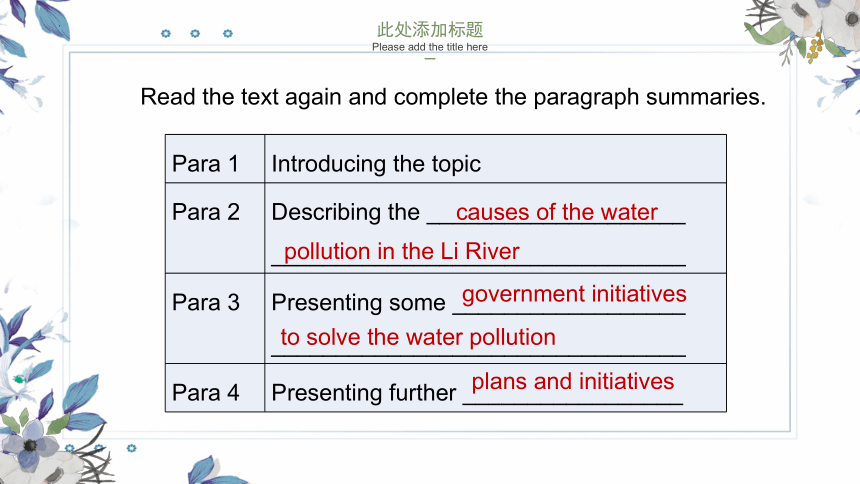Click the small green dash under the subtitle
The height and width of the screenshot is (484, 860).
[x=430, y=58]
